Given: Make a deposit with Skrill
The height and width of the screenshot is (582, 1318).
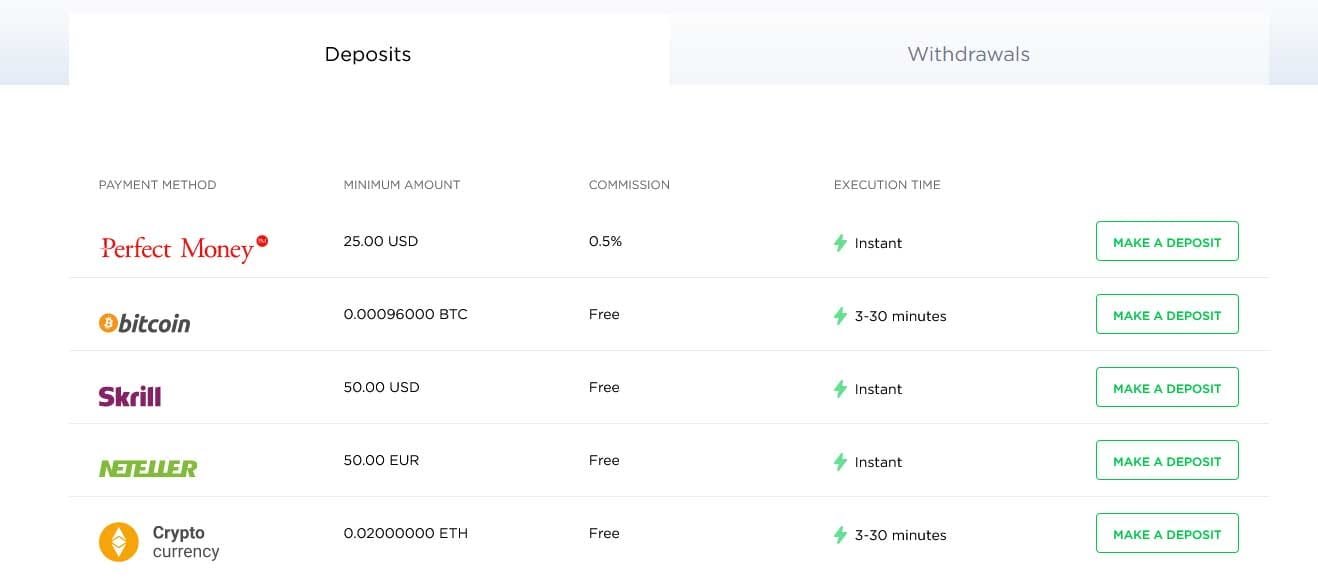Looking at the screenshot, I should coord(1167,388).
